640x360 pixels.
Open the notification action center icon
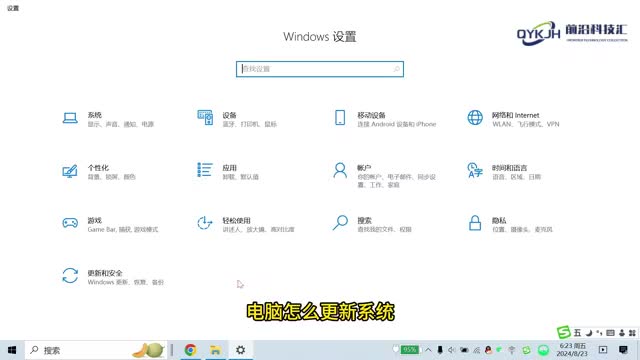pyautogui.click(x=623, y=350)
